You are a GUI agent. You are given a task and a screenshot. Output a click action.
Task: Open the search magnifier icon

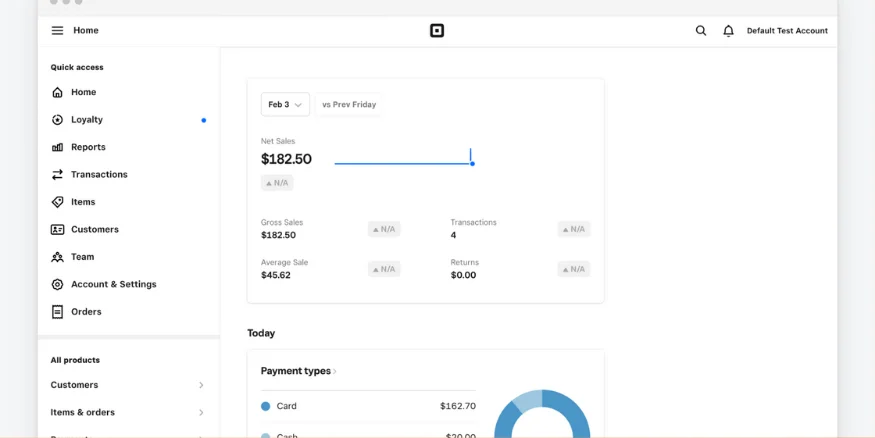point(701,31)
